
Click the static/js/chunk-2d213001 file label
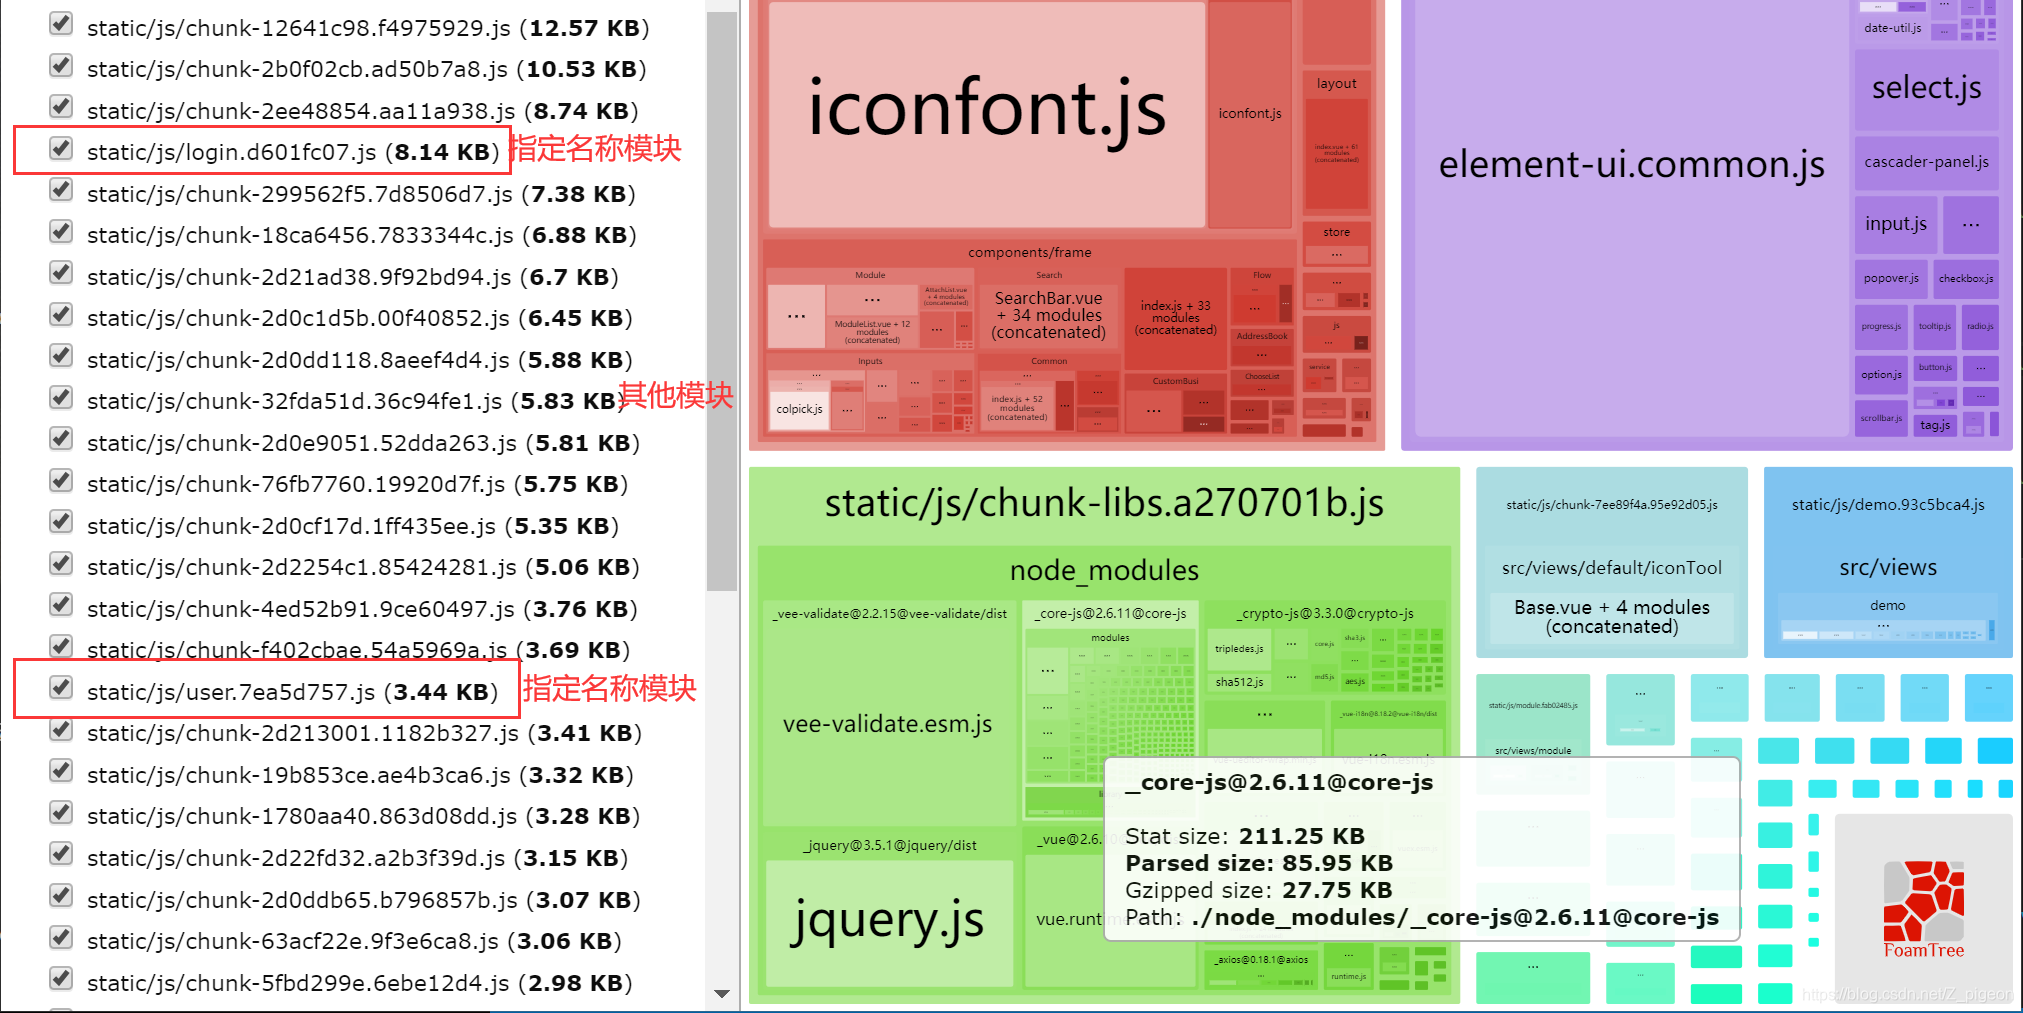364,733
